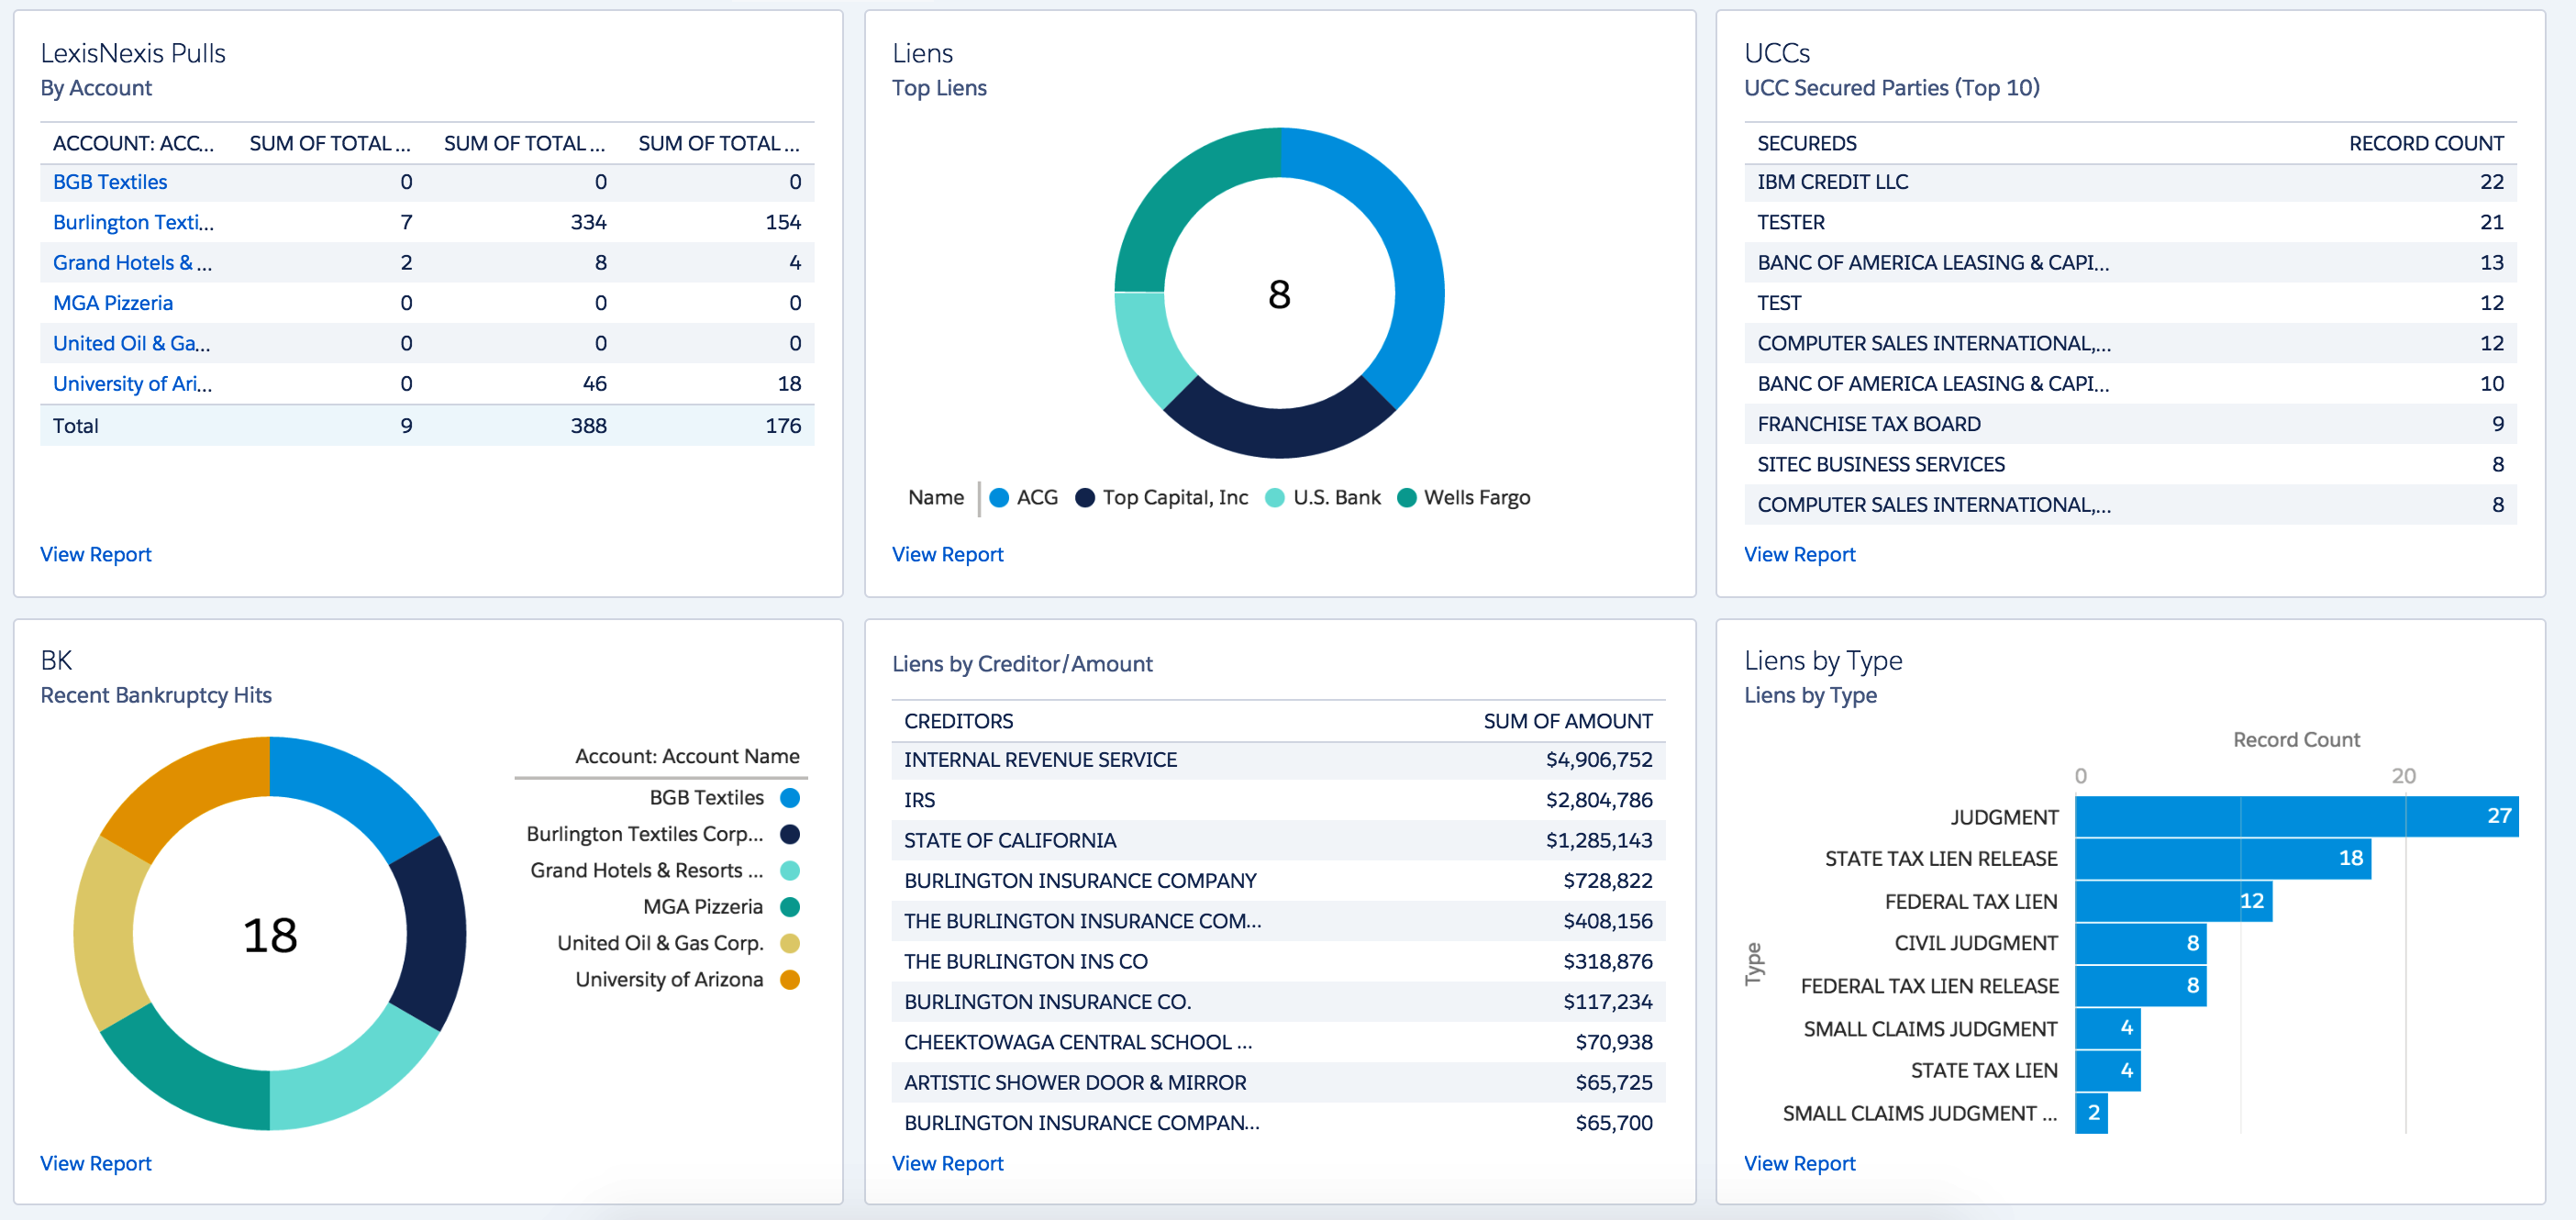Click the Wells Fargo legend dot
2576x1220 pixels.
pyautogui.click(x=1406, y=497)
